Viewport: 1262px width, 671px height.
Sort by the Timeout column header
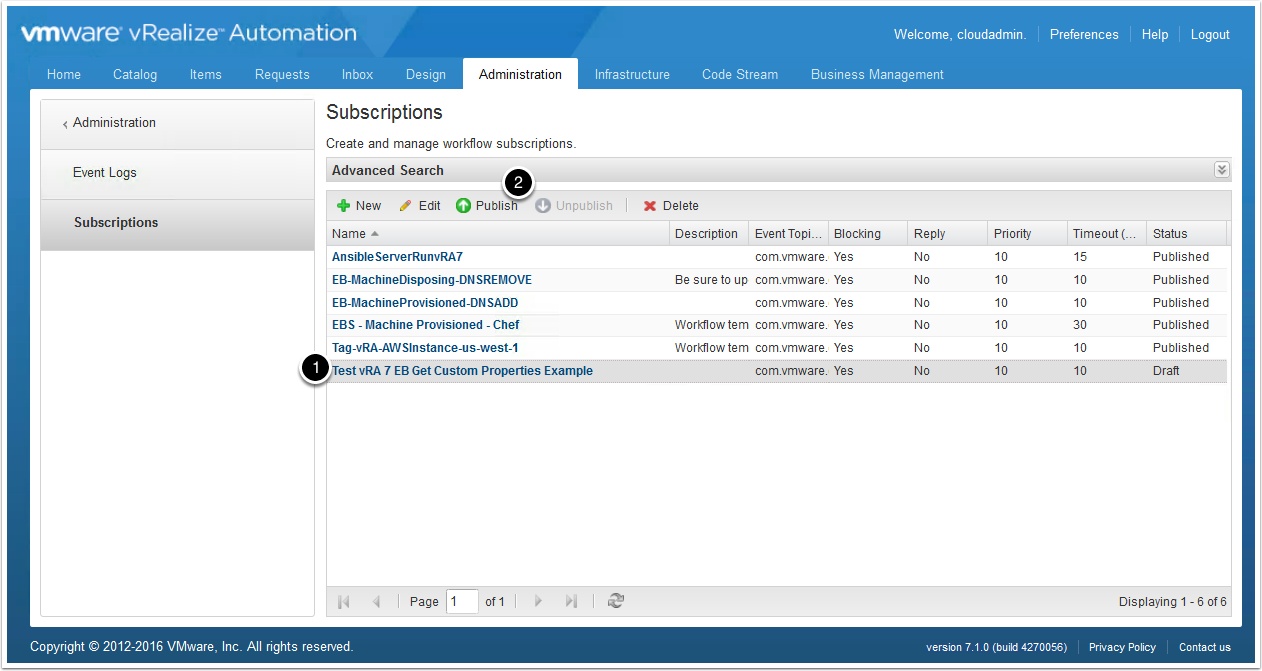click(x=1107, y=234)
